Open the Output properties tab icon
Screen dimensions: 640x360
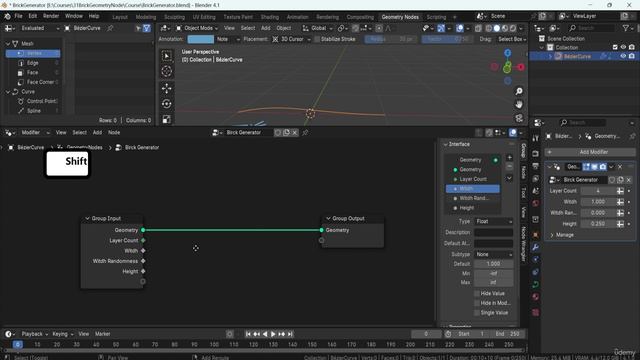click(x=536, y=166)
